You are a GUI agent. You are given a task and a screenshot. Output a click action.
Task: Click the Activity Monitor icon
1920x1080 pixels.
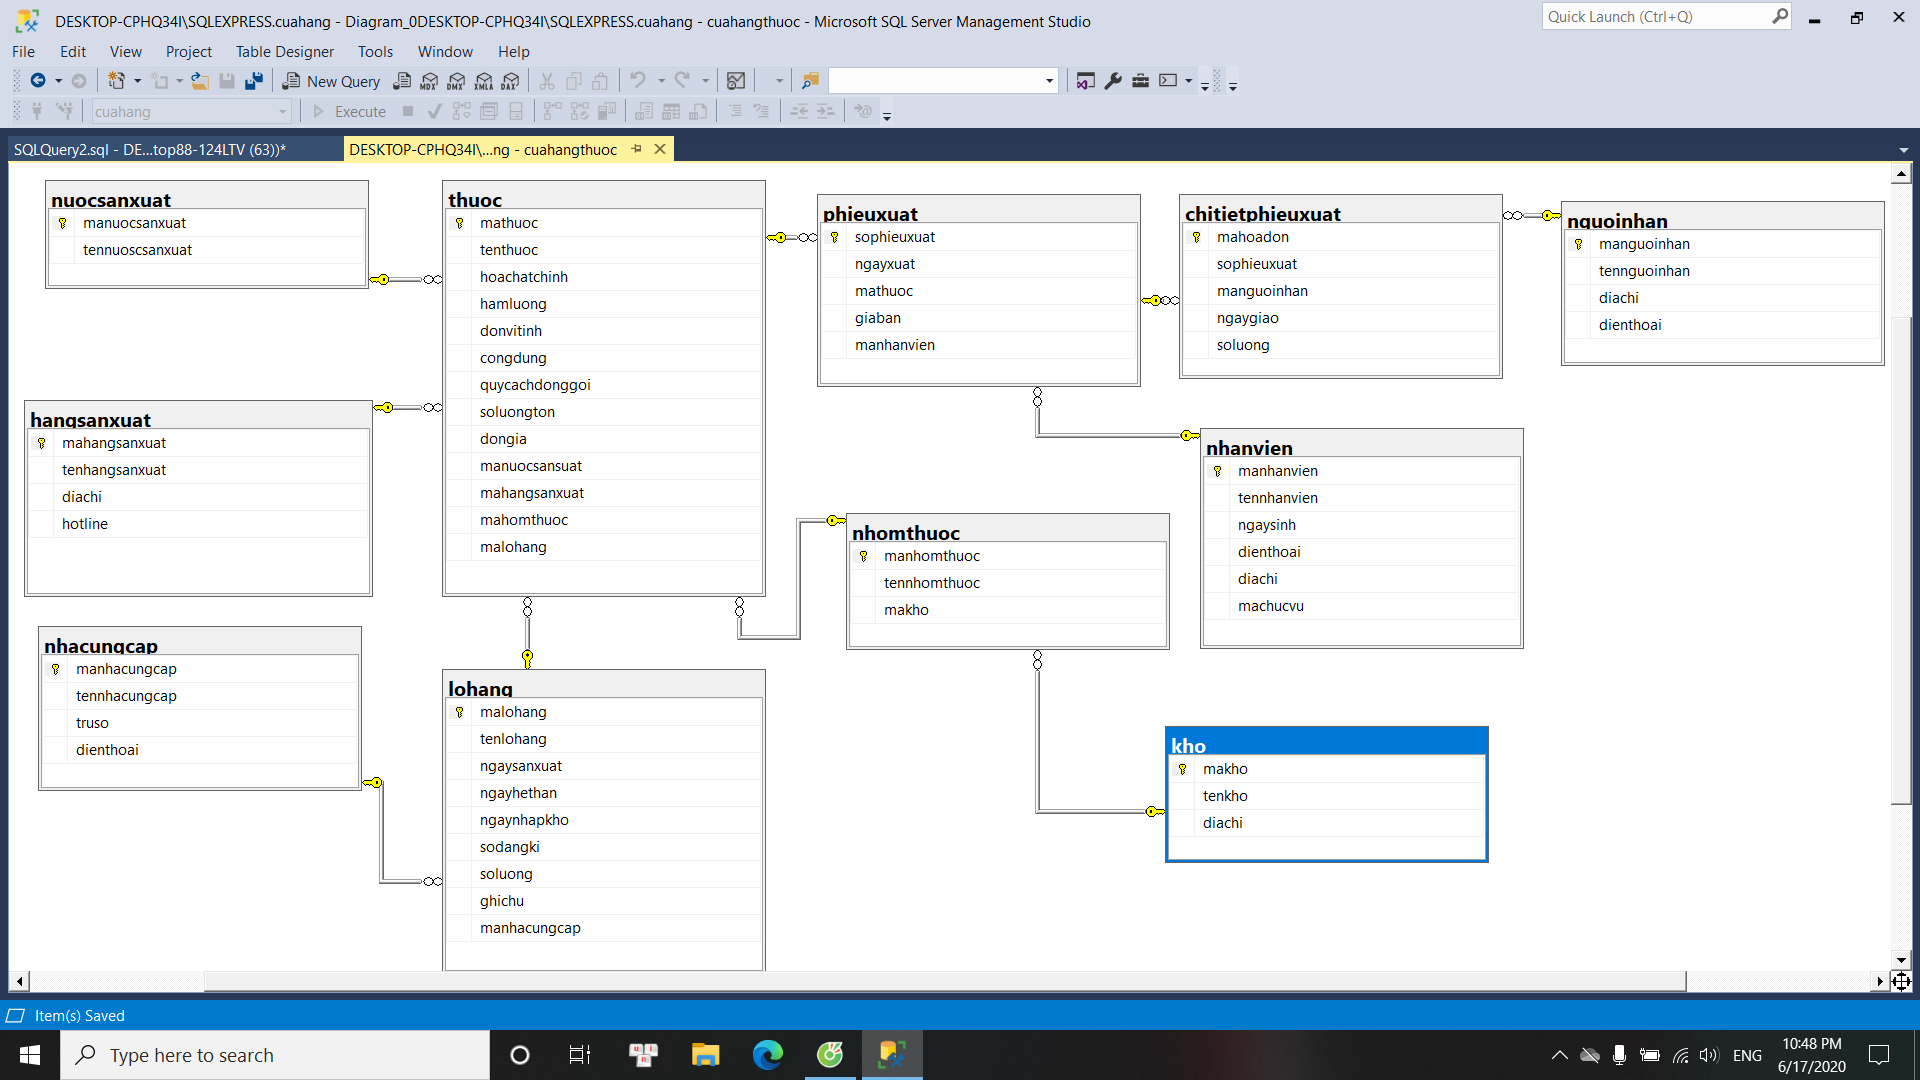(736, 81)
